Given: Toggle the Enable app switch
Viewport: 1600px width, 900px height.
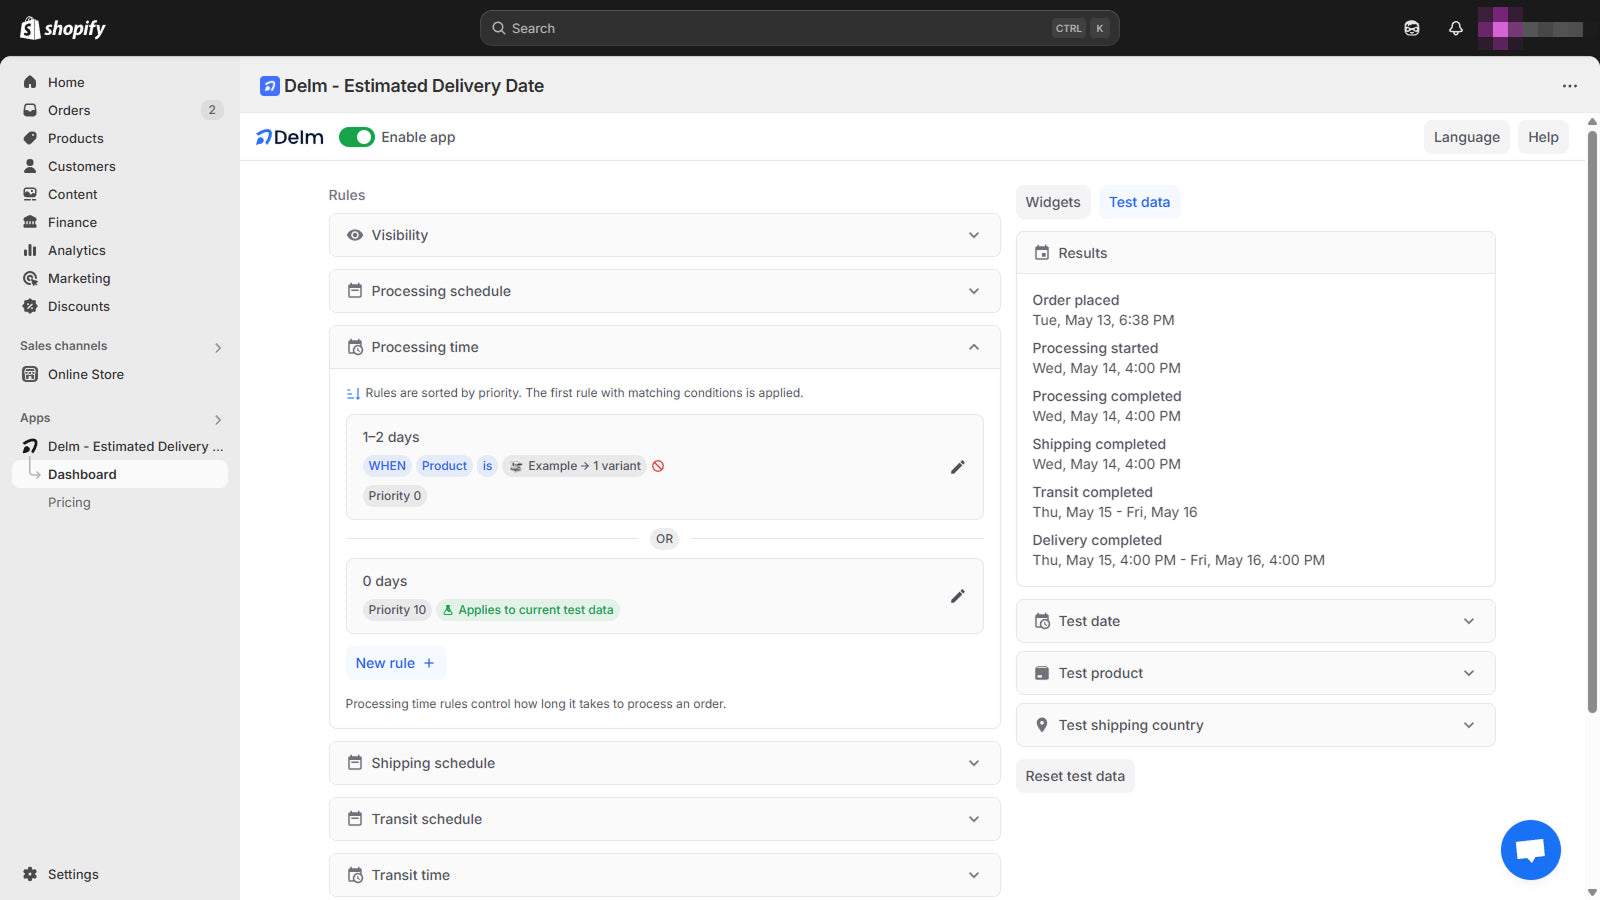Looking at the screenshot, I should [x=356, y=137].
